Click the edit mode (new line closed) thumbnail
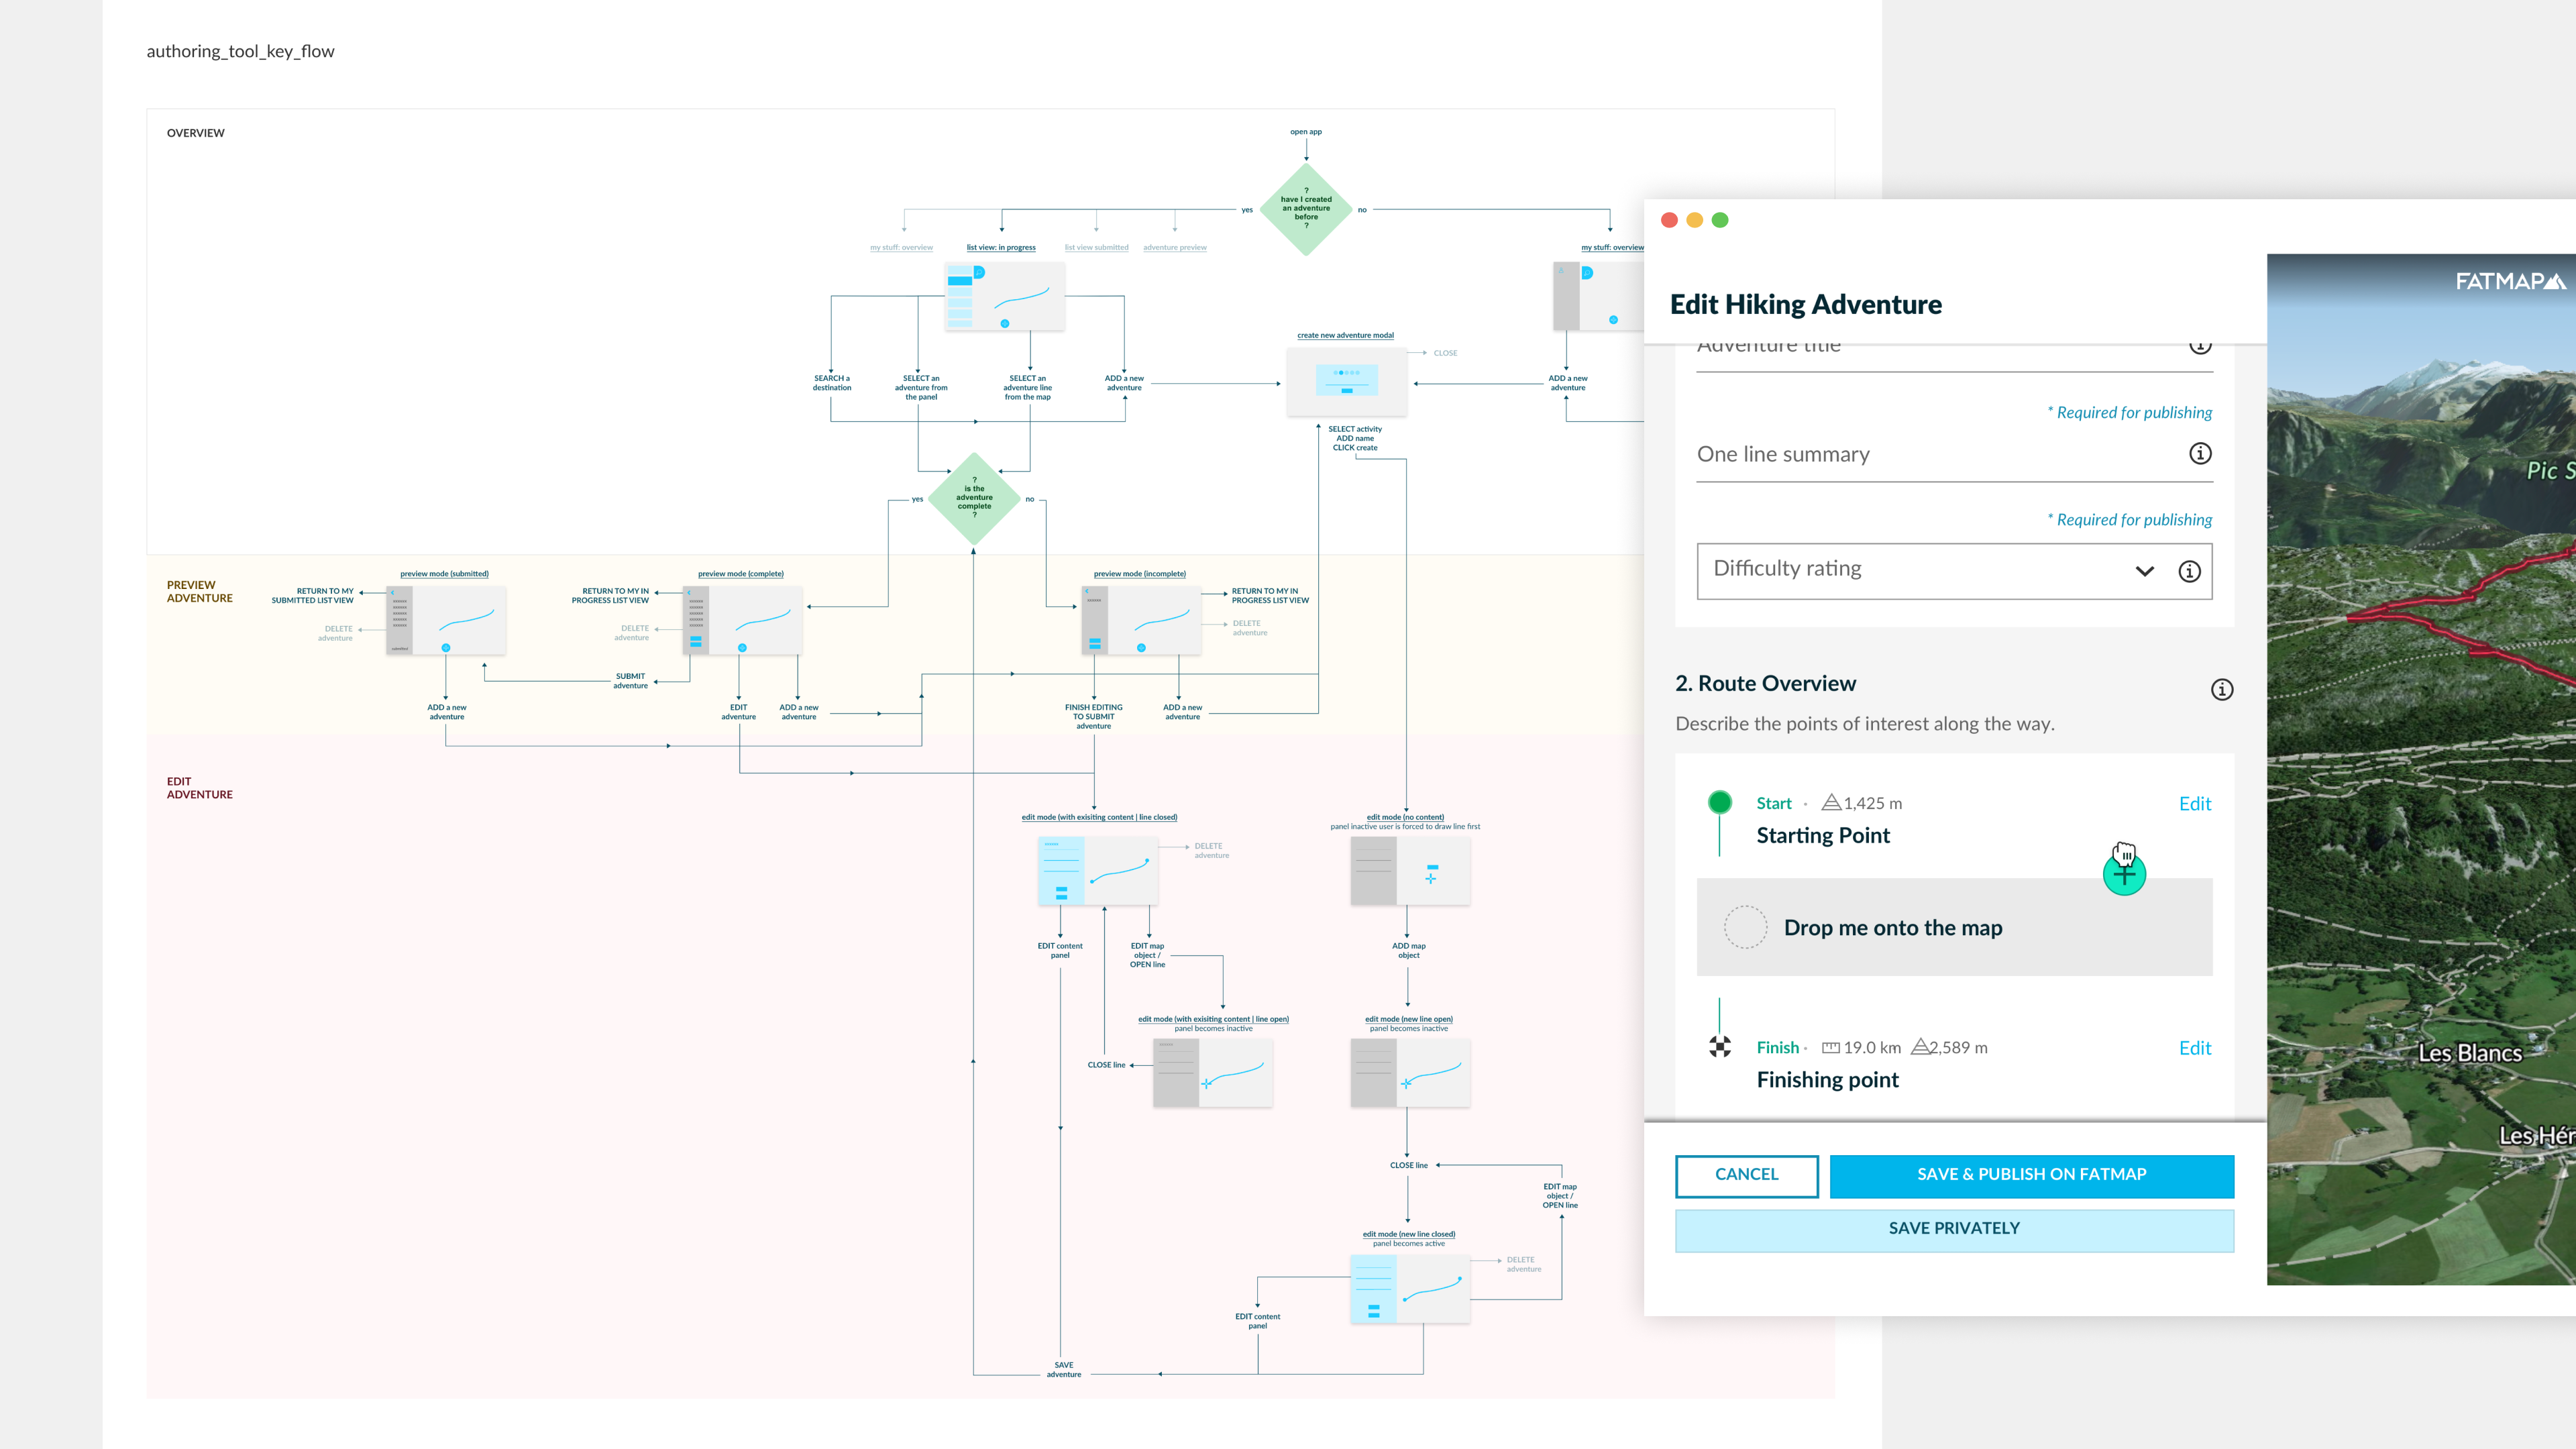 (x=1410, y=1289)
